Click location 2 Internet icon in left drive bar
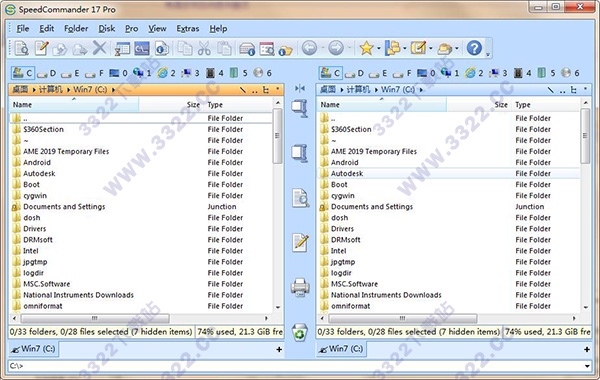 point(167,73)
